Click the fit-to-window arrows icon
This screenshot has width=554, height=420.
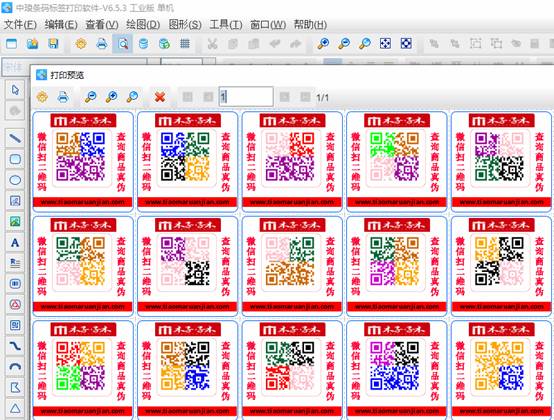(385, 44)
